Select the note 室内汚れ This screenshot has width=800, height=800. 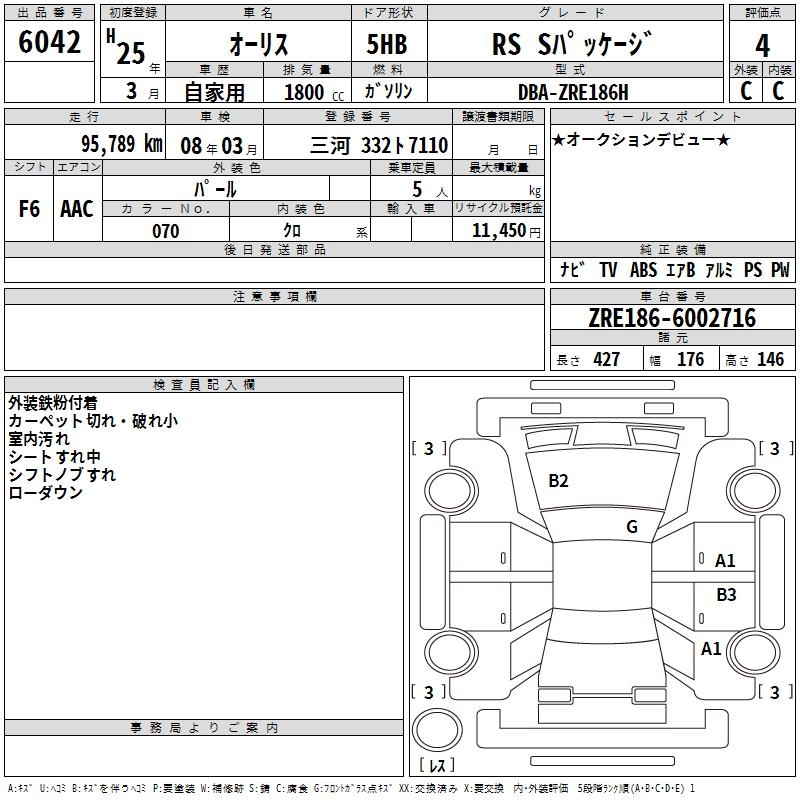39,439
